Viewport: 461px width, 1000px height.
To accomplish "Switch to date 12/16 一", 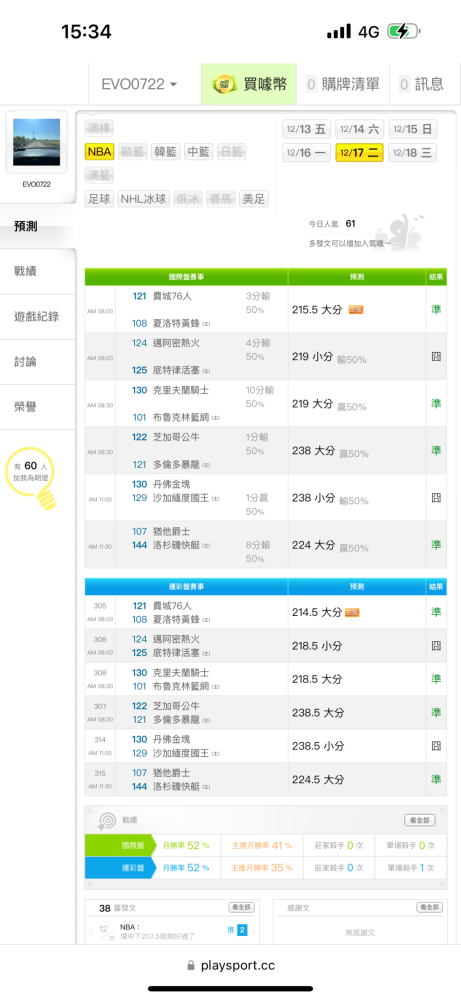I will tap(306, 153).
